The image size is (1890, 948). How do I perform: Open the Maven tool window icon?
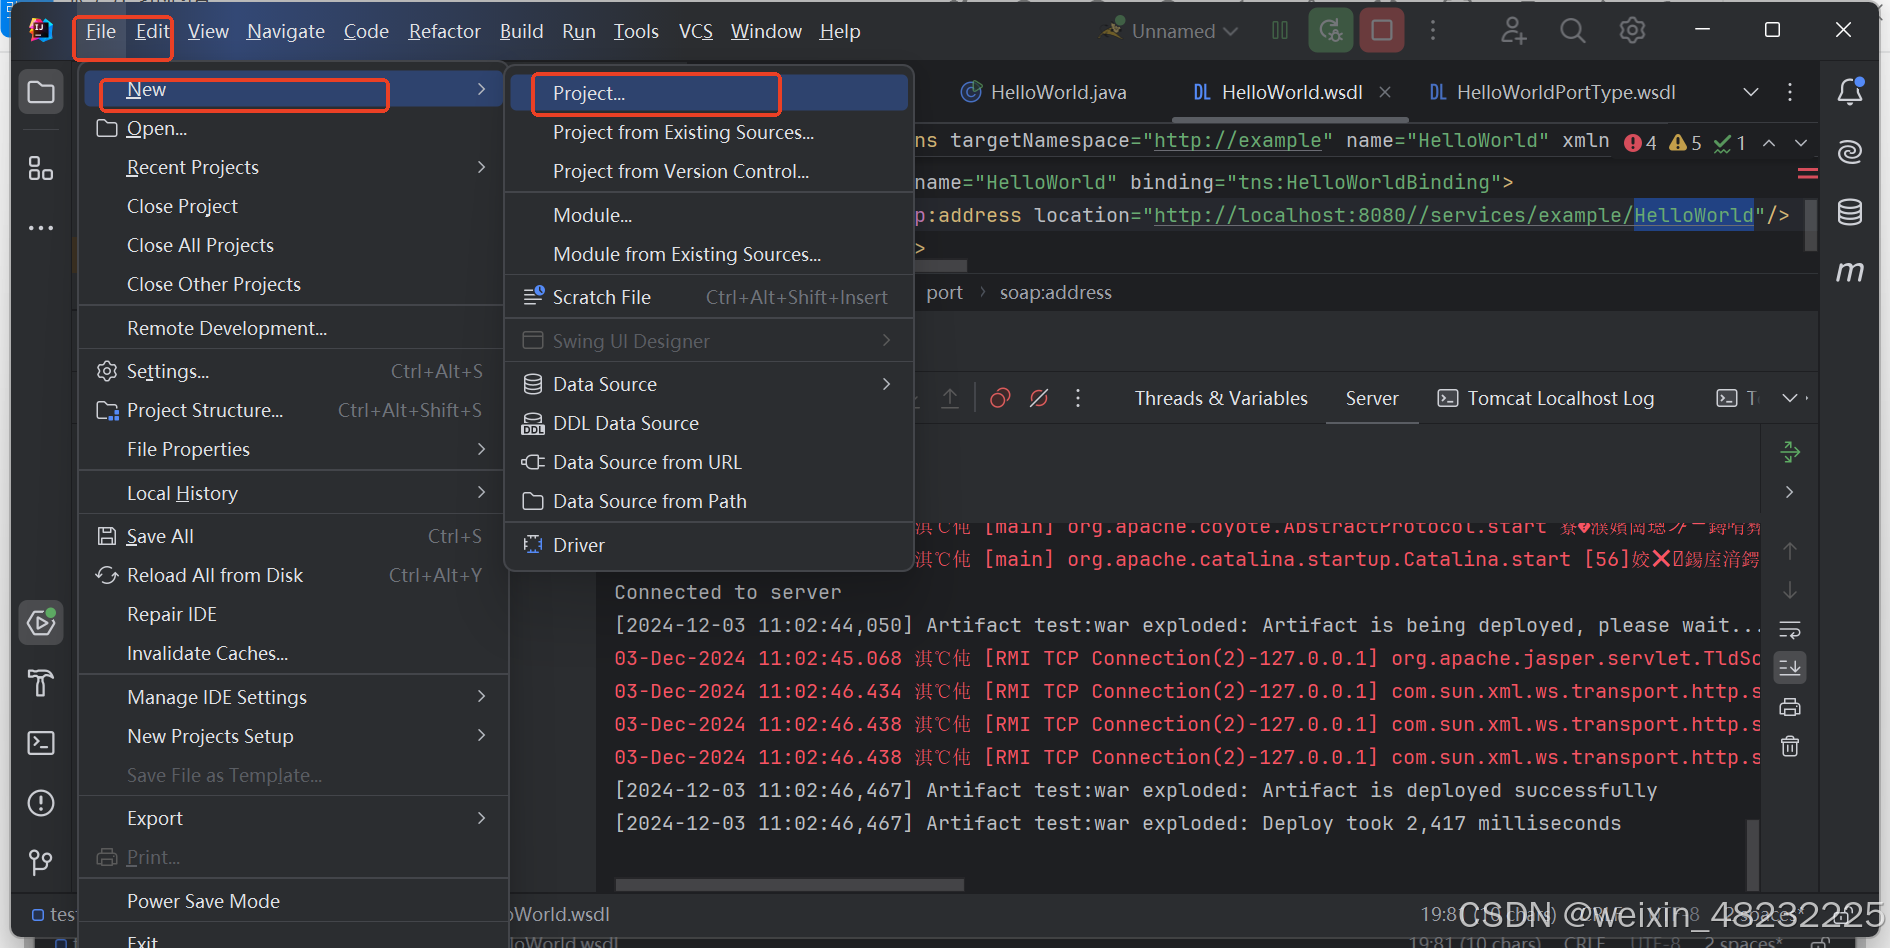pos(1850,271)
